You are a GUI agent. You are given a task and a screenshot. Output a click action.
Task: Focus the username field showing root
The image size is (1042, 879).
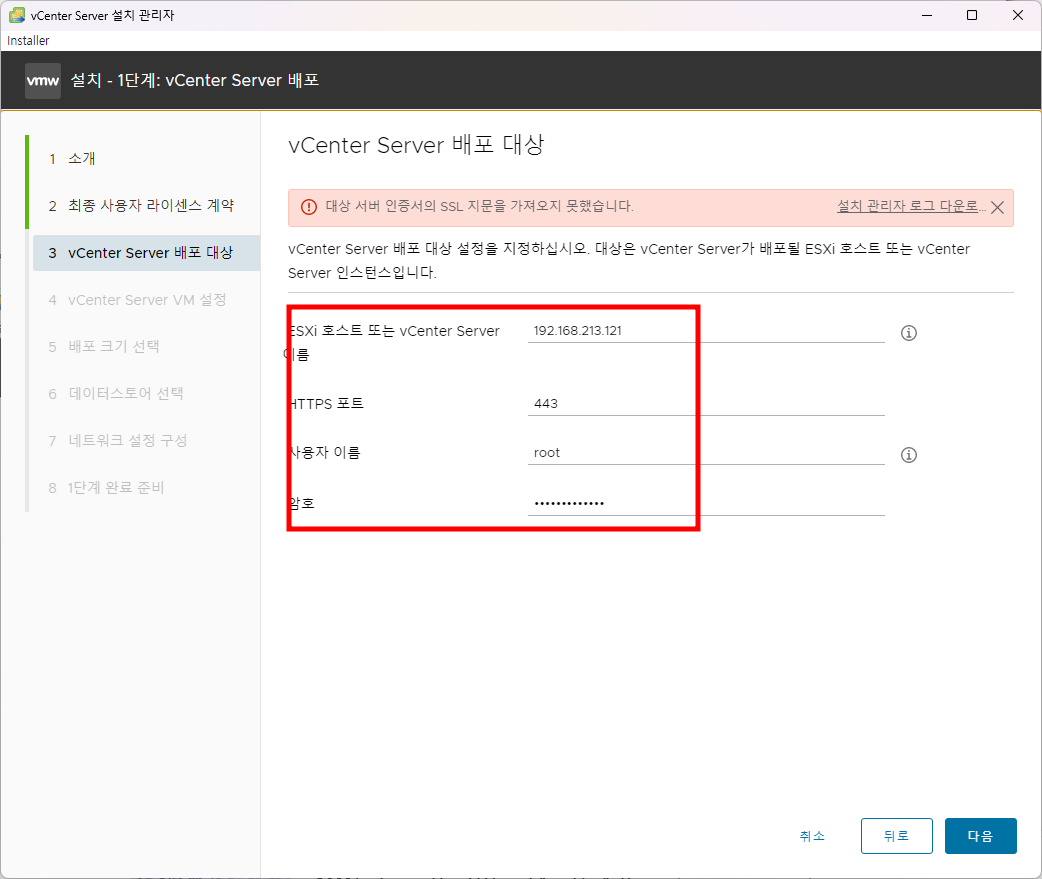click(706, 452)
